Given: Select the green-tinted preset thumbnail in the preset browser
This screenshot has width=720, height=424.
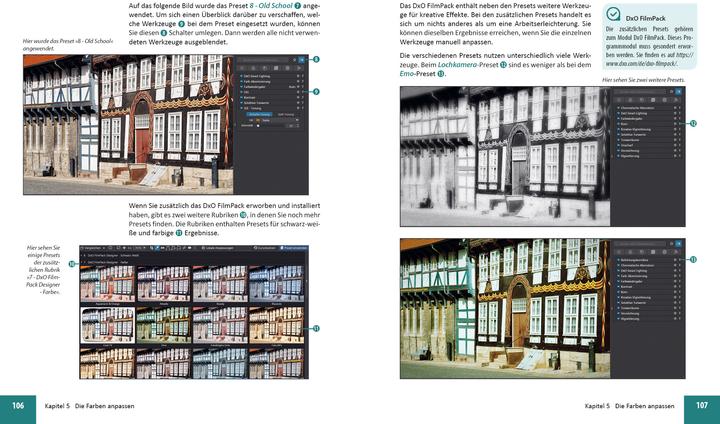Looking at the screenshot, I should (164, 325).
